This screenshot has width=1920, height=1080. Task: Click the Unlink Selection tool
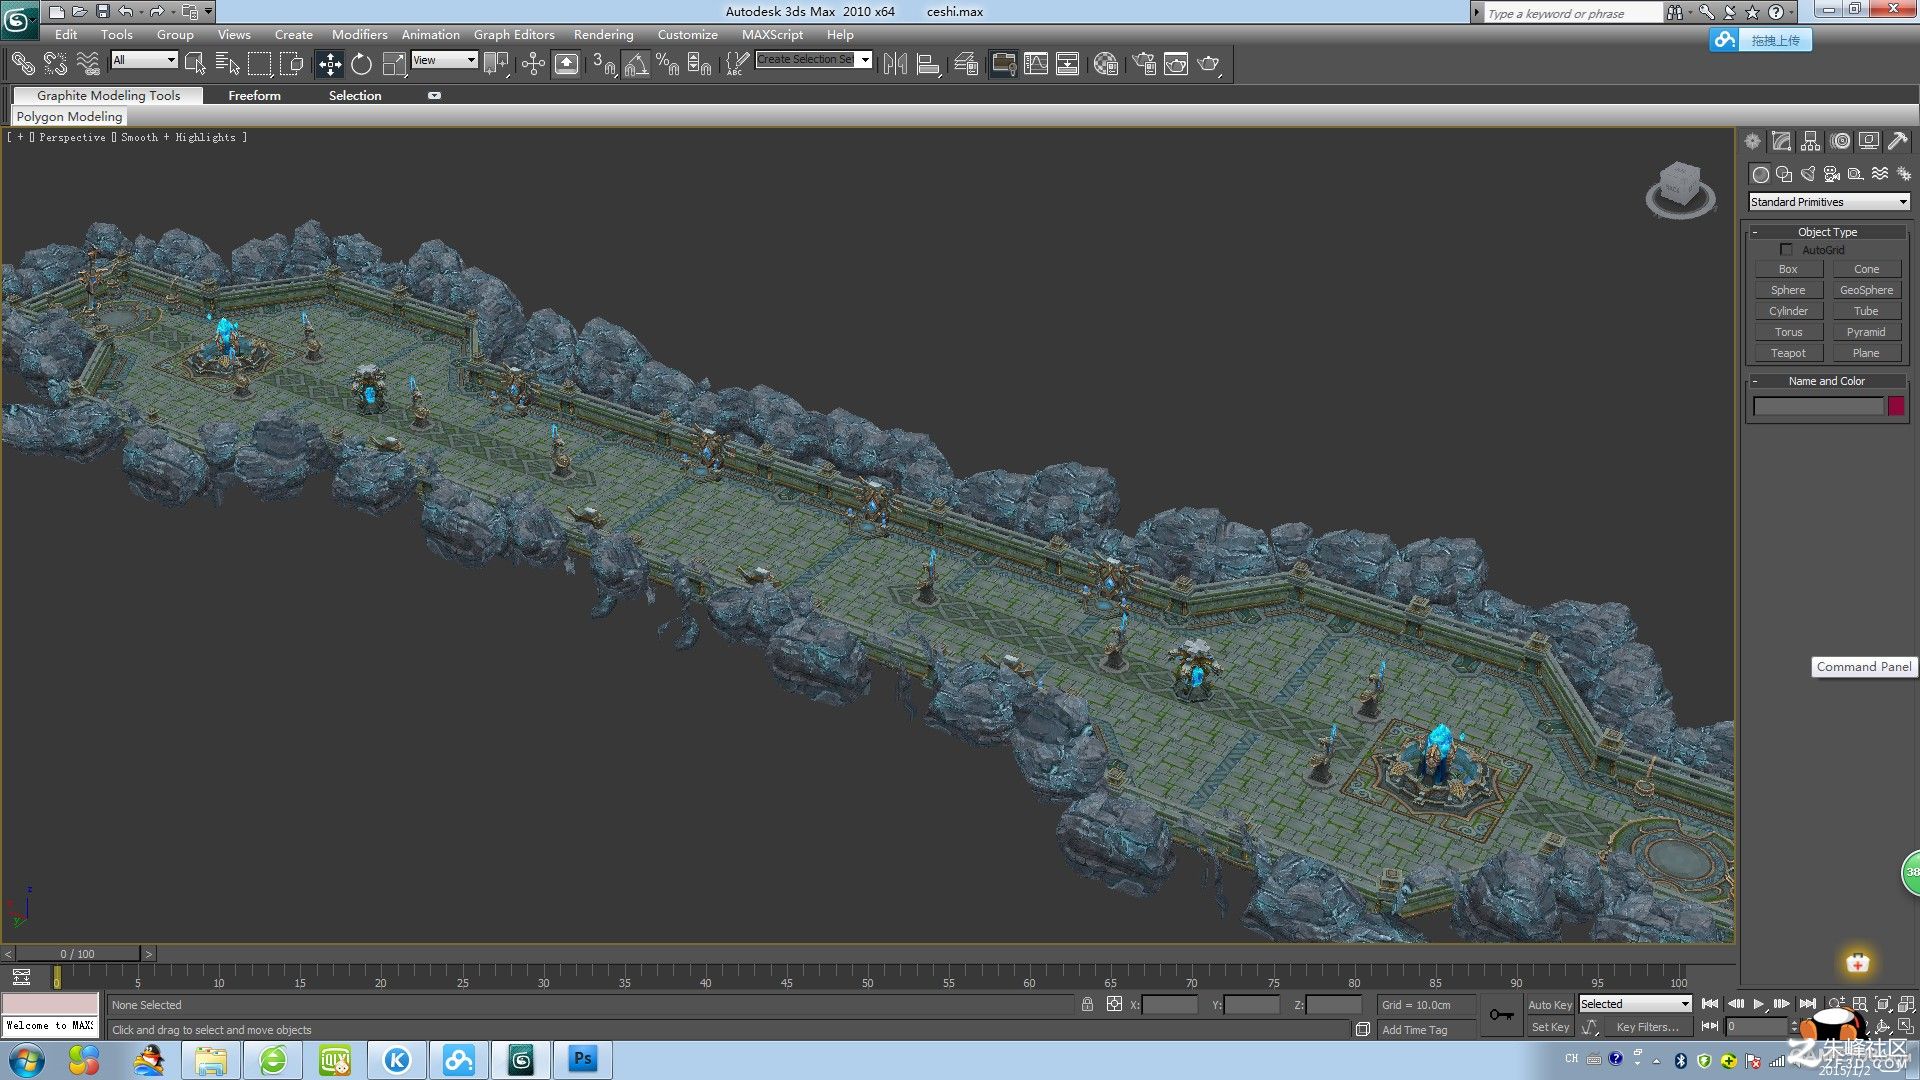pyautogui.click(x=55, y=64)
